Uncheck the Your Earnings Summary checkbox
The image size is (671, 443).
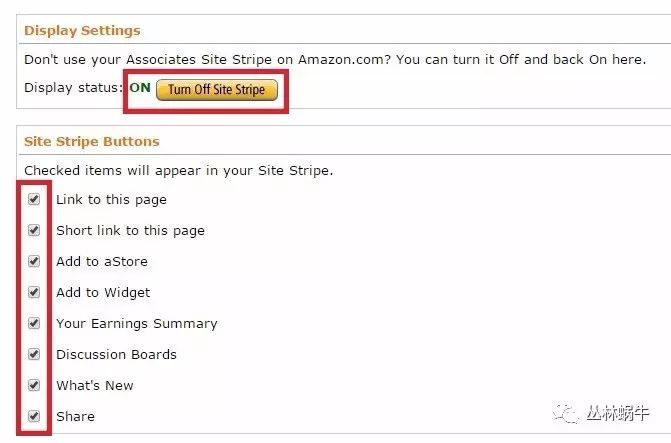tap(34, 323)
